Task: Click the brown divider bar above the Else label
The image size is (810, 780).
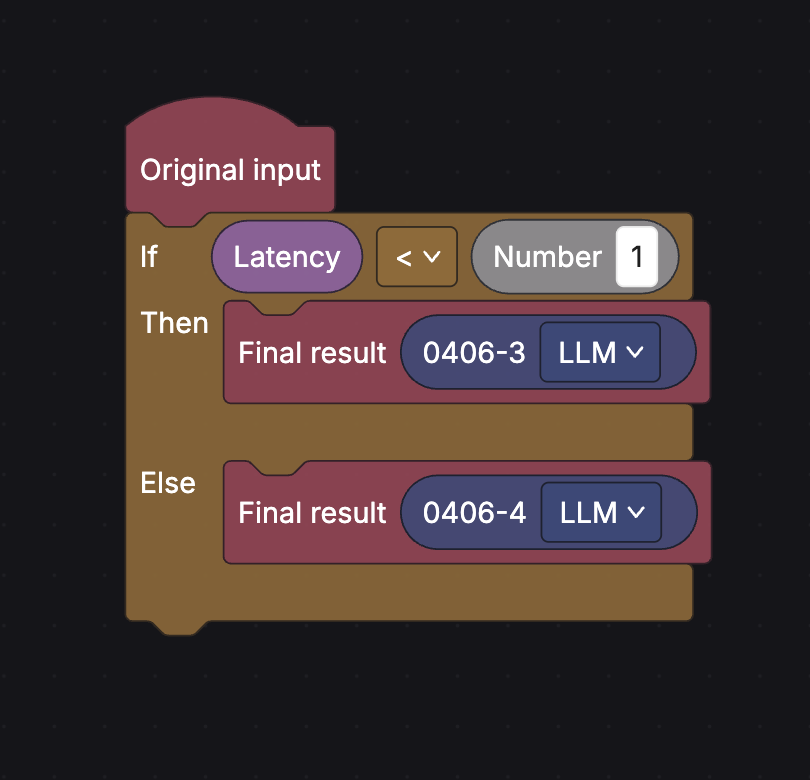Action: coord(450,432)
